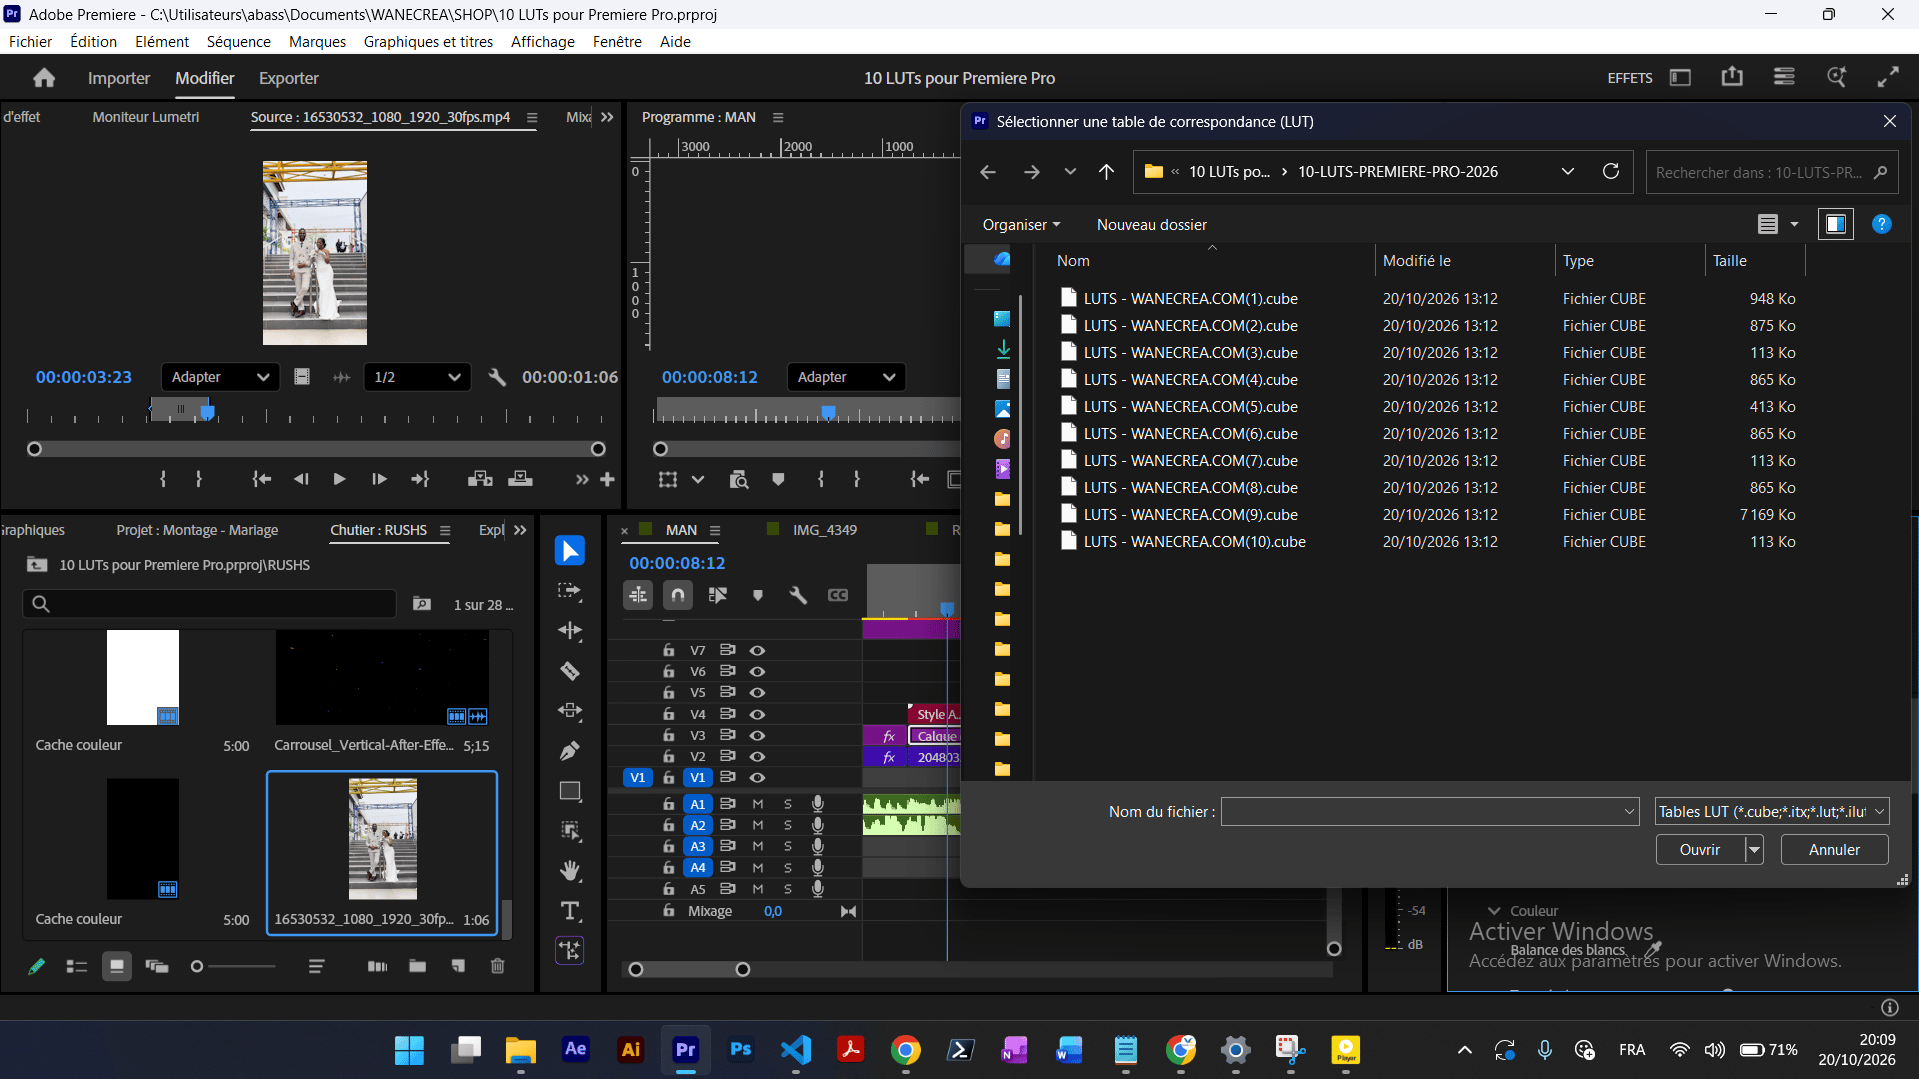Select the Ripple Edit tool
This screenshot has width=1919, height=1079.
coord(570,631)
